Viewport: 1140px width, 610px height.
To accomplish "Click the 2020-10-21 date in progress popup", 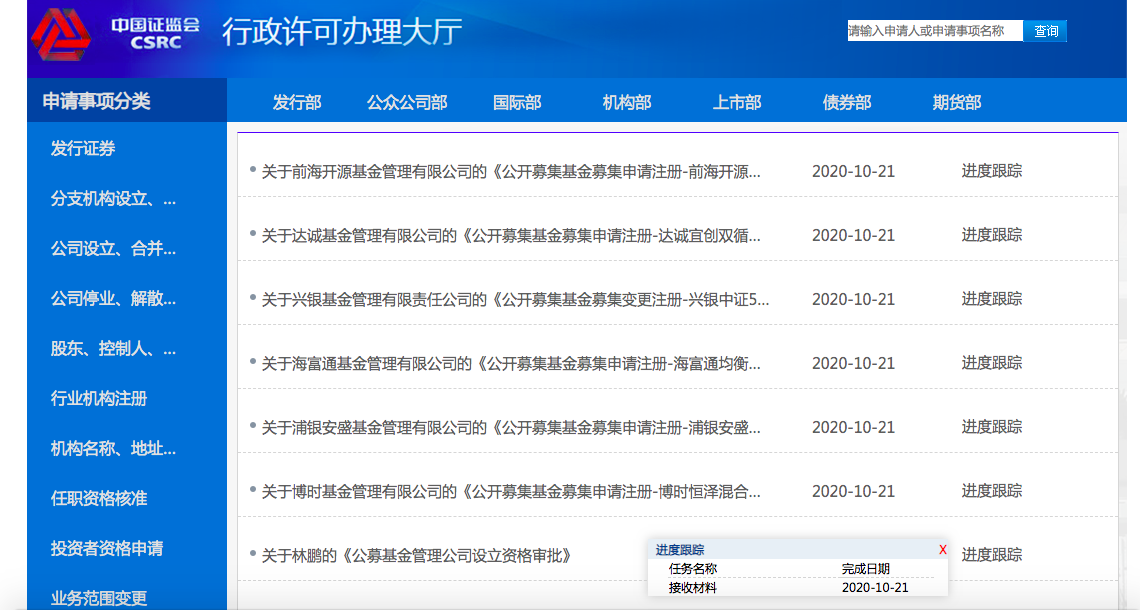I will coord(875,587).
